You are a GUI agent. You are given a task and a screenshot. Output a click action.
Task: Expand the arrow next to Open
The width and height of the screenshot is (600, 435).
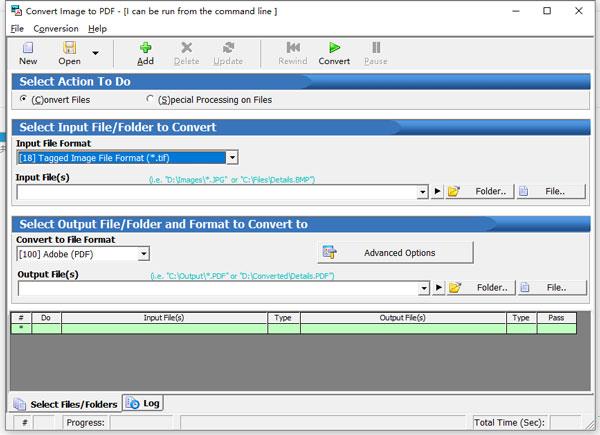tap(95, 53)
